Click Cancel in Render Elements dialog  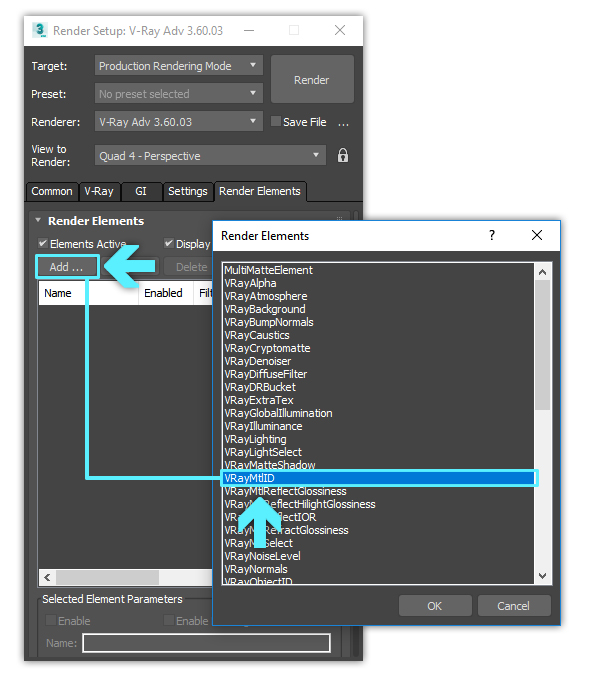point(513,606)
